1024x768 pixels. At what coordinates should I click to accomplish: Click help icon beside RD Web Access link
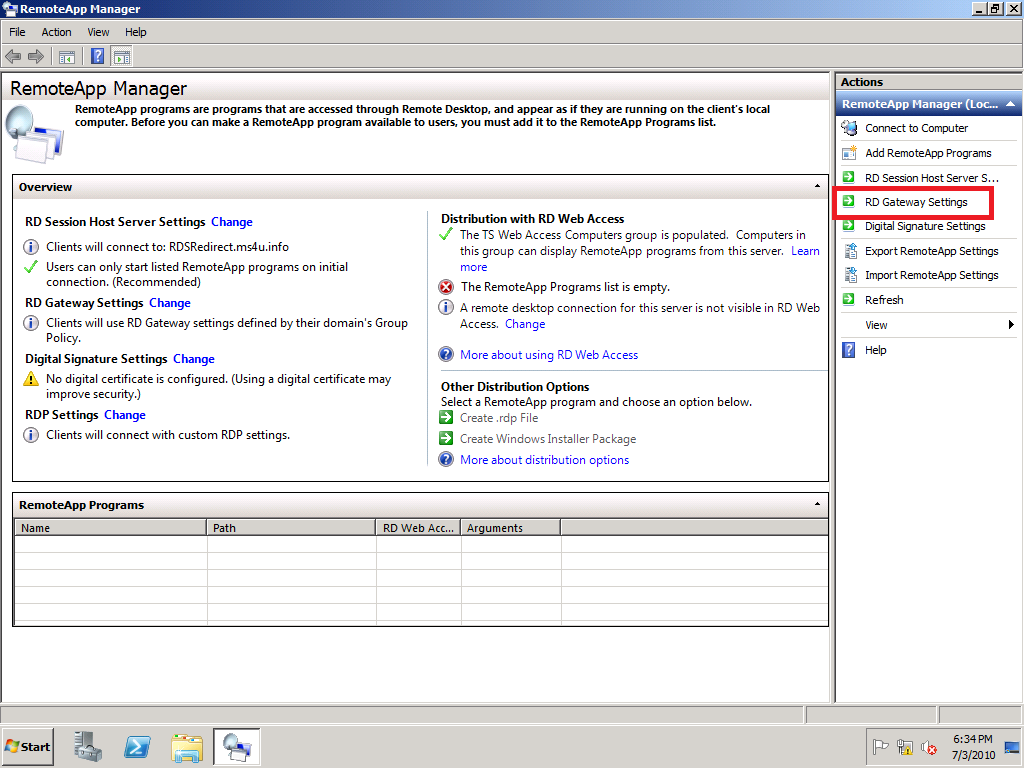(446, 354)
